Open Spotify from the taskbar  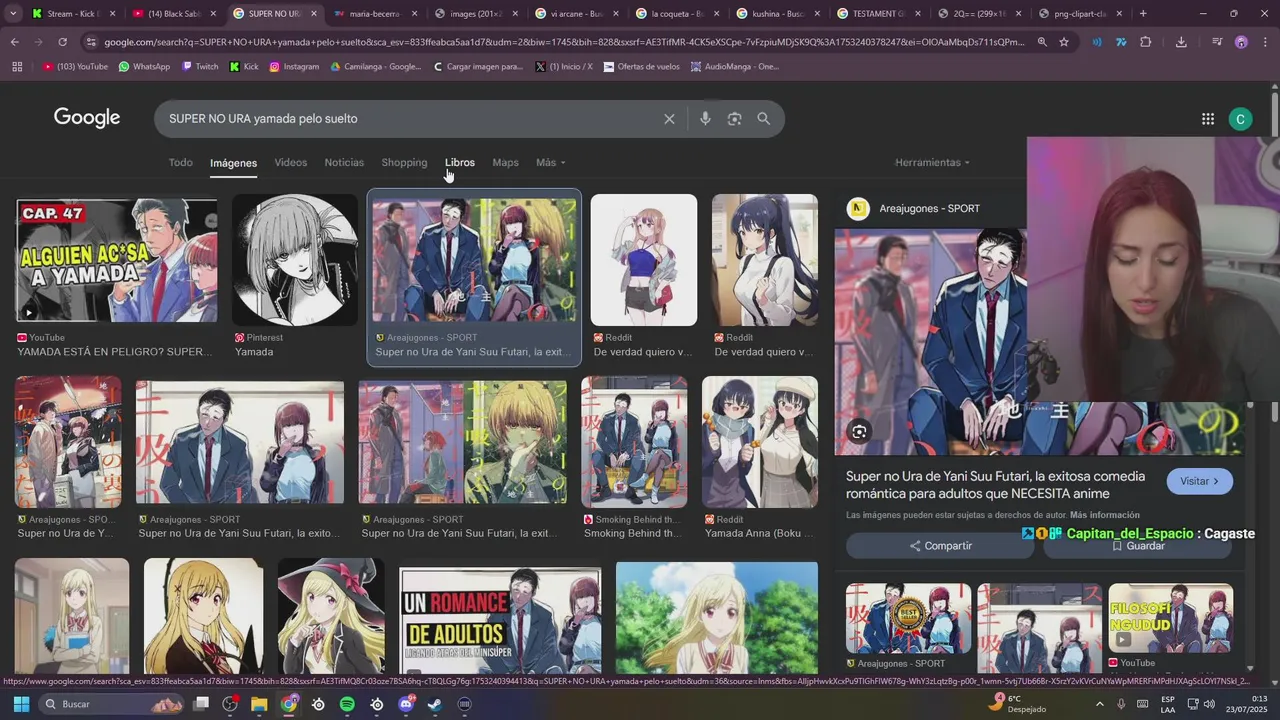tap(347, 704)
